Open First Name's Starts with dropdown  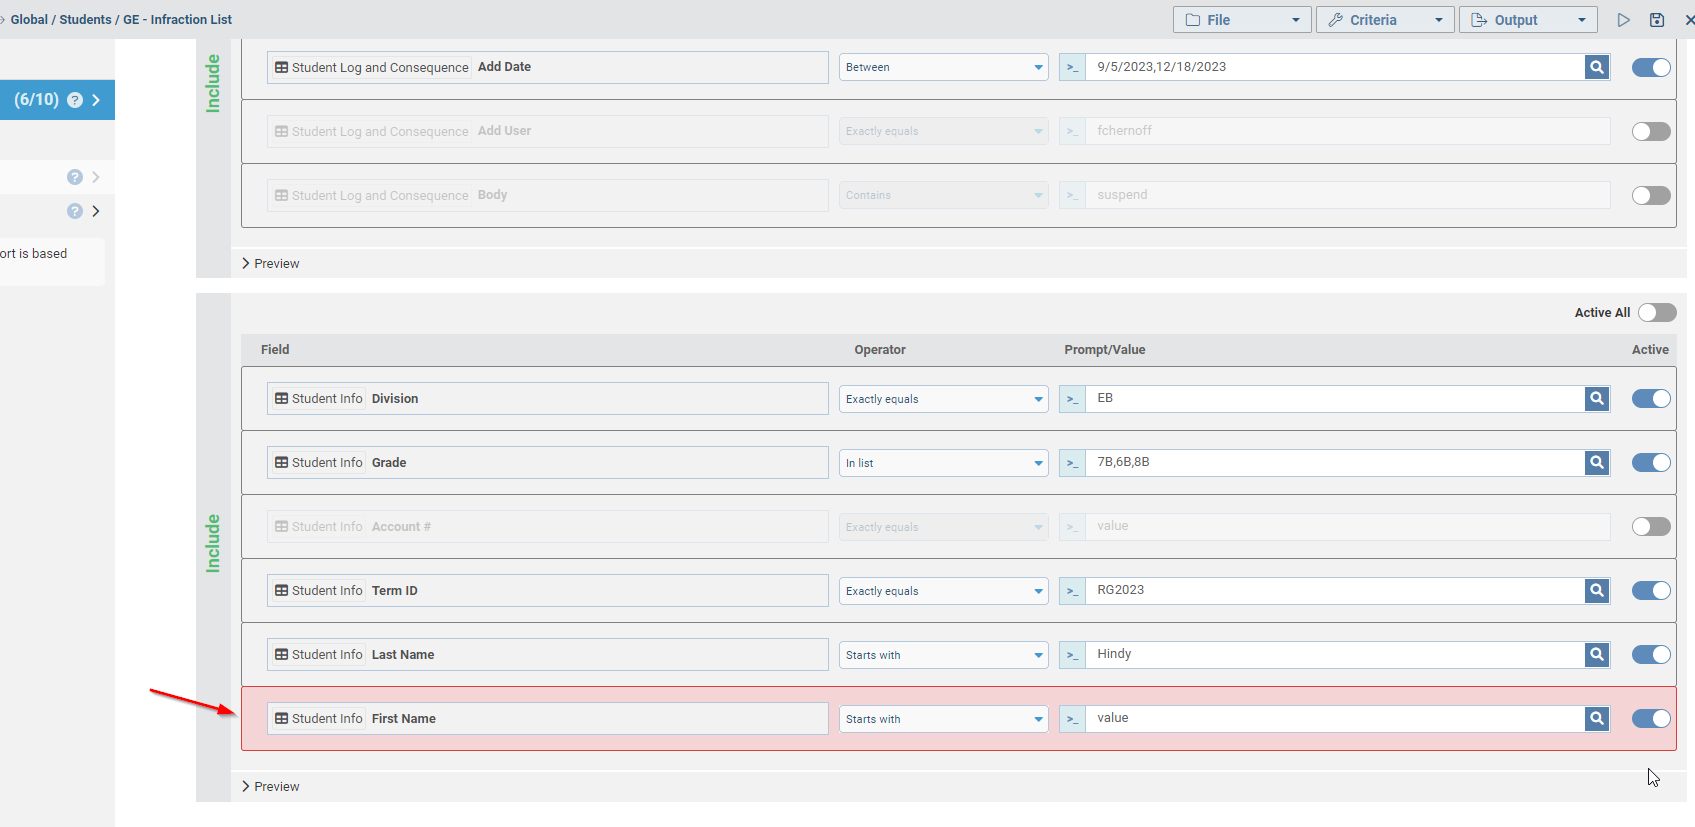[943, 718]
